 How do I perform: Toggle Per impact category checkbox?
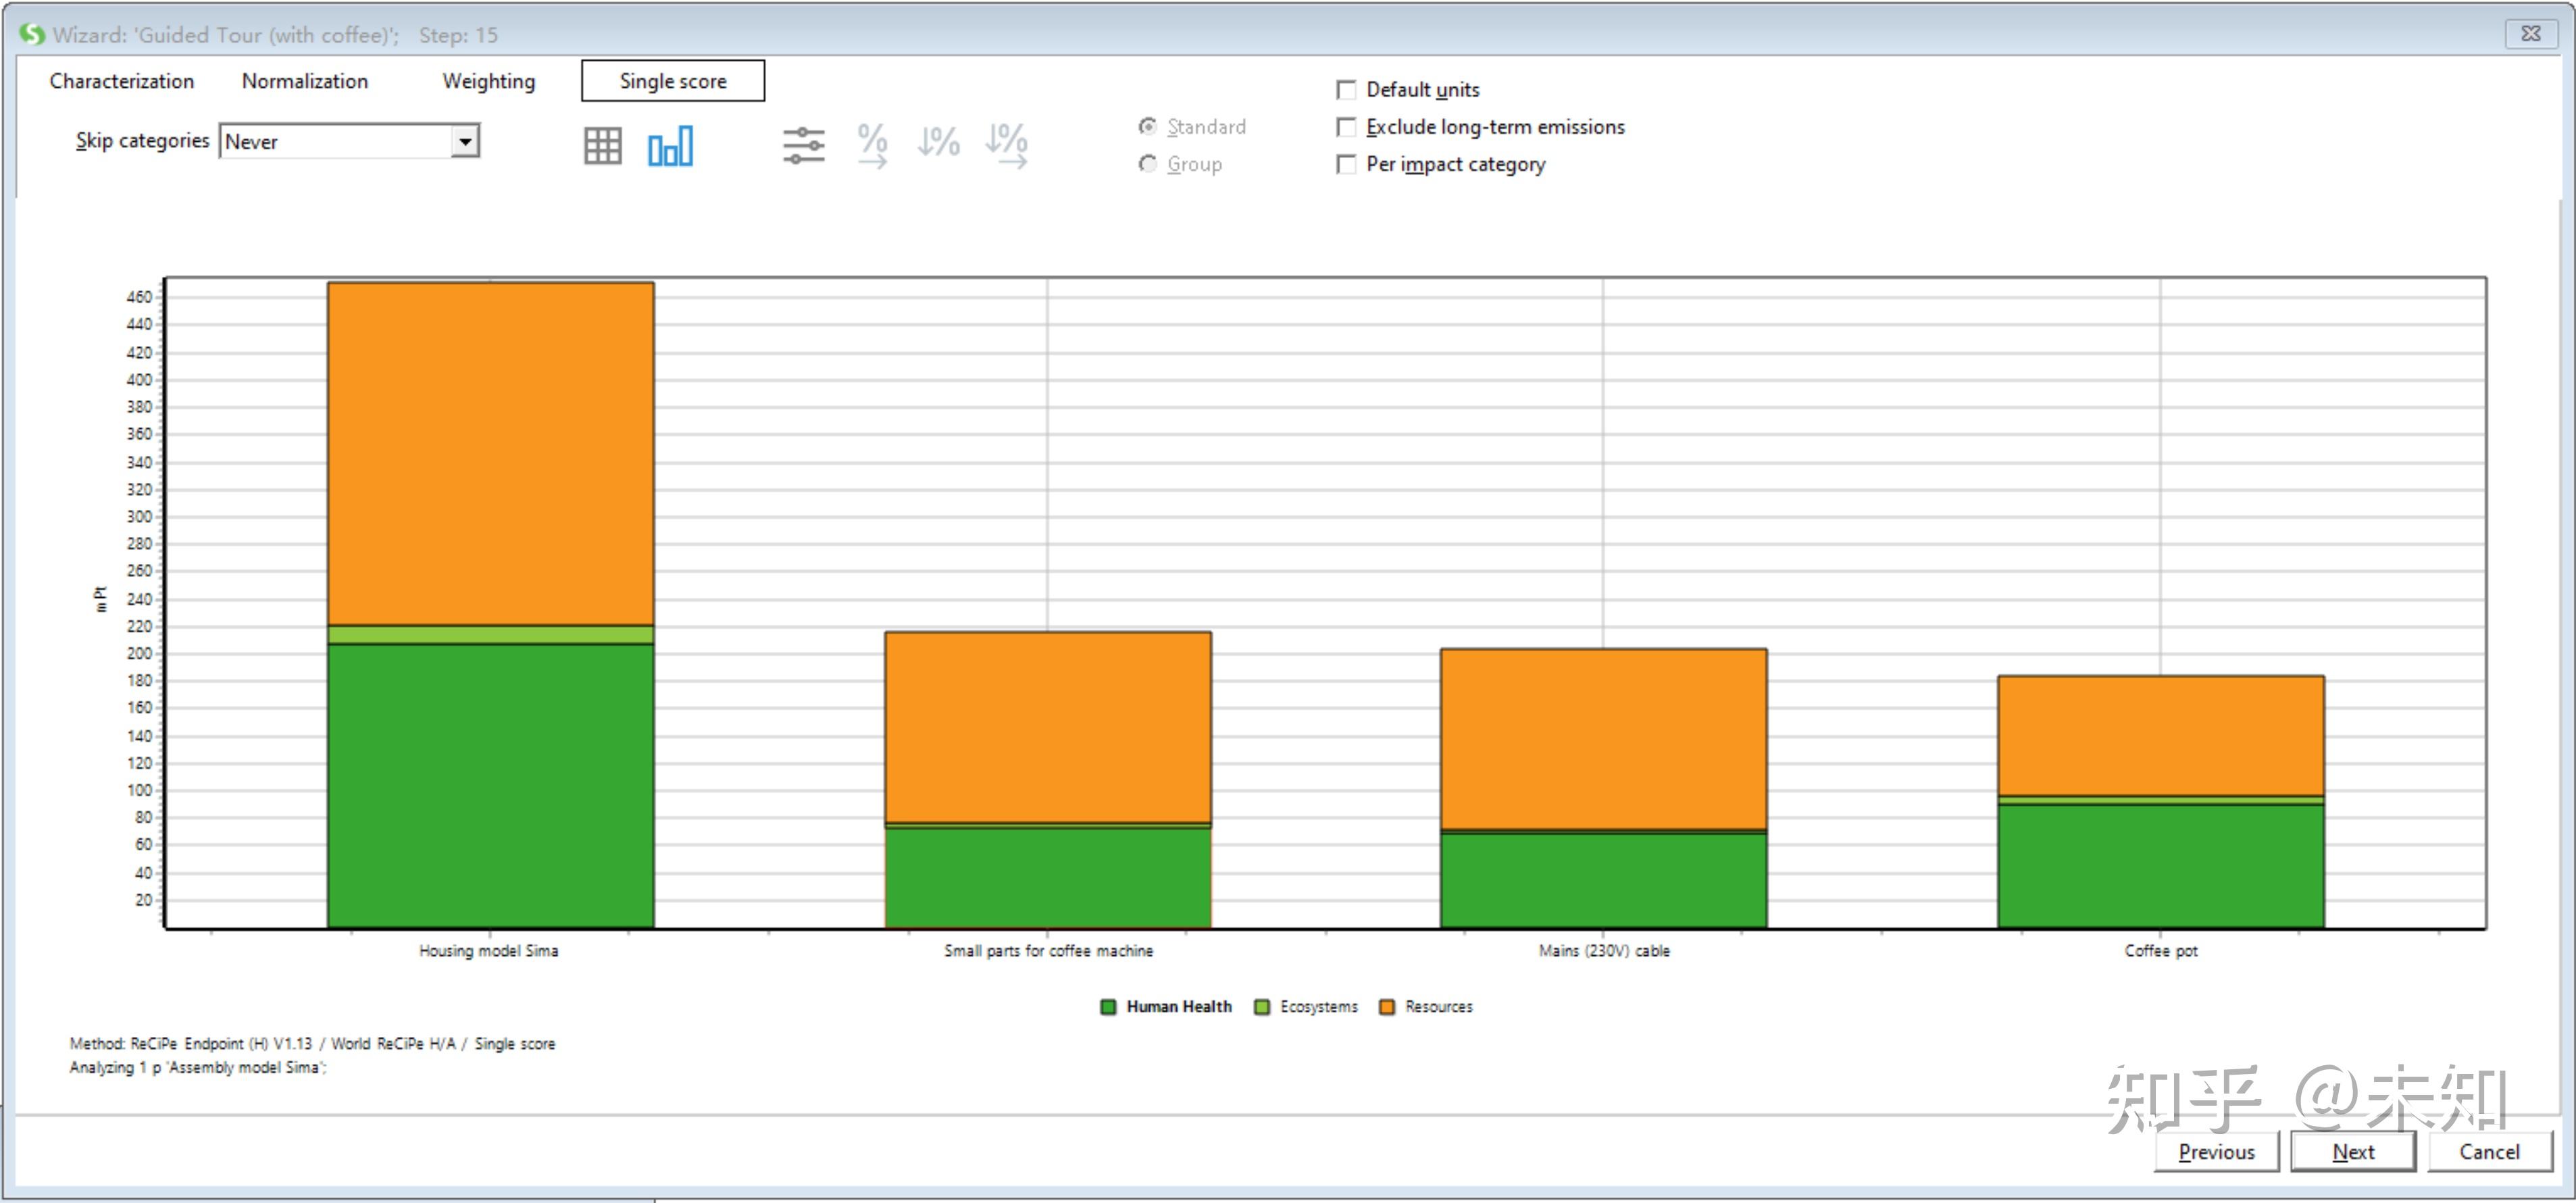click(1347, 164)
